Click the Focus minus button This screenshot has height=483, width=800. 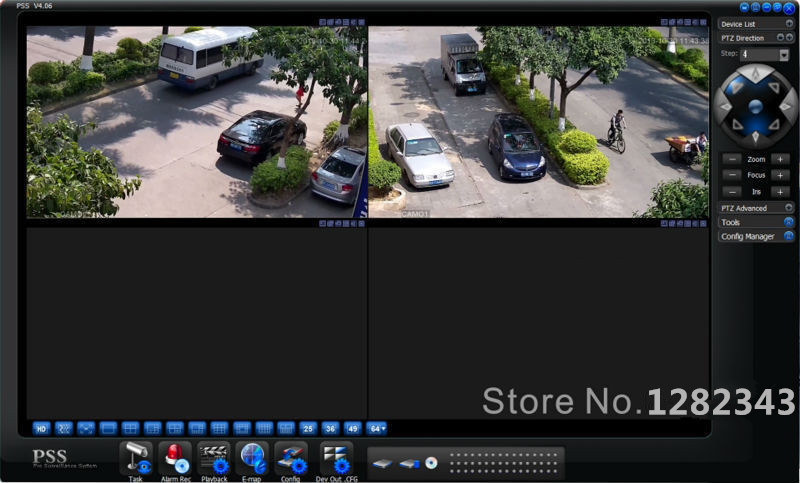pos(732,175)
